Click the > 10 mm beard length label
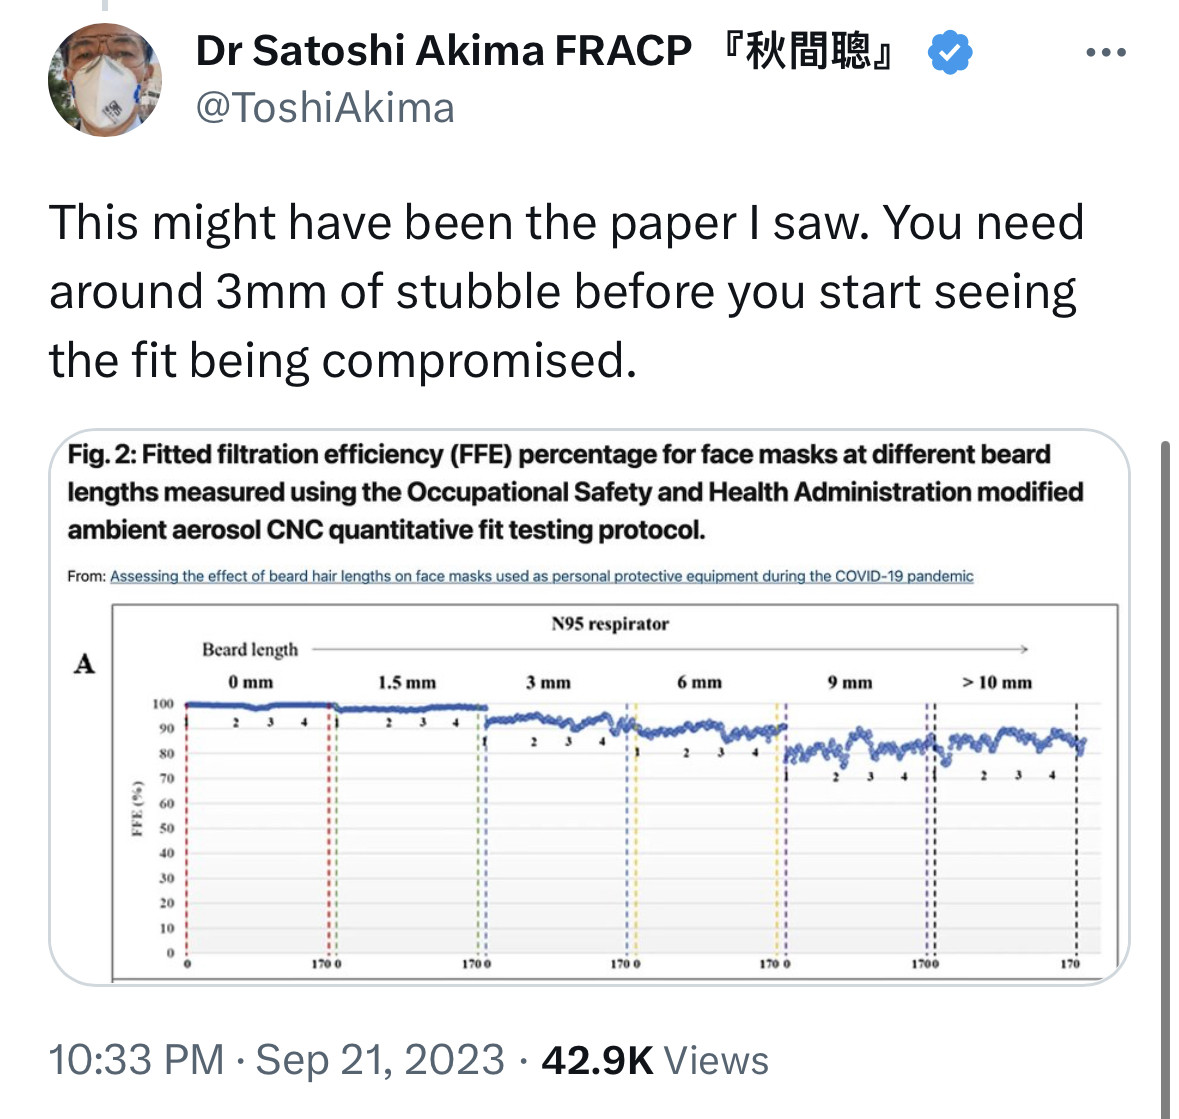 997,683
